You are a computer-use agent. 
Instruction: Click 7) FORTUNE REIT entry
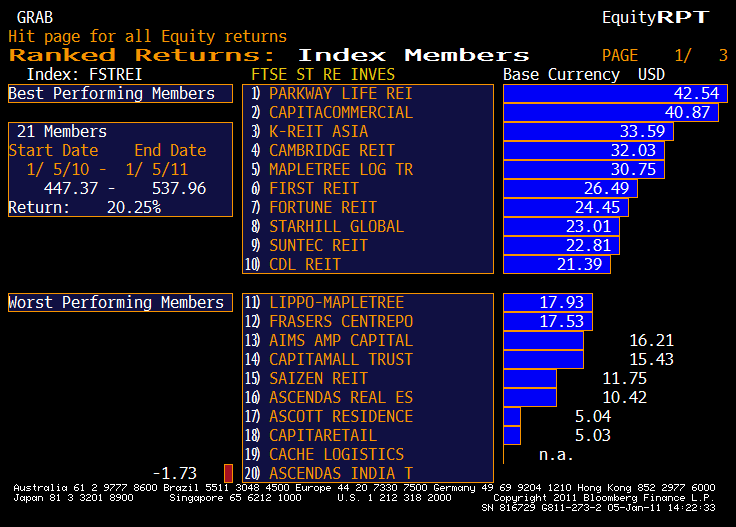coord(368,207)
